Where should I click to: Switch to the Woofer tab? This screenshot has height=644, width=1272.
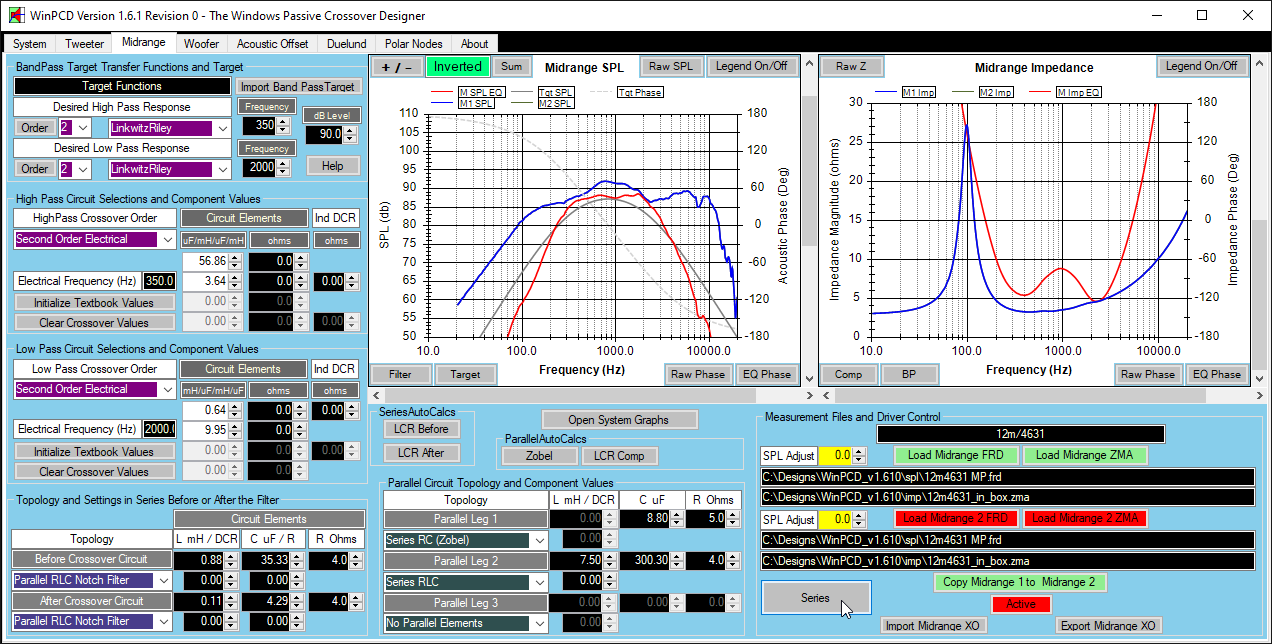tap(201, 44)
